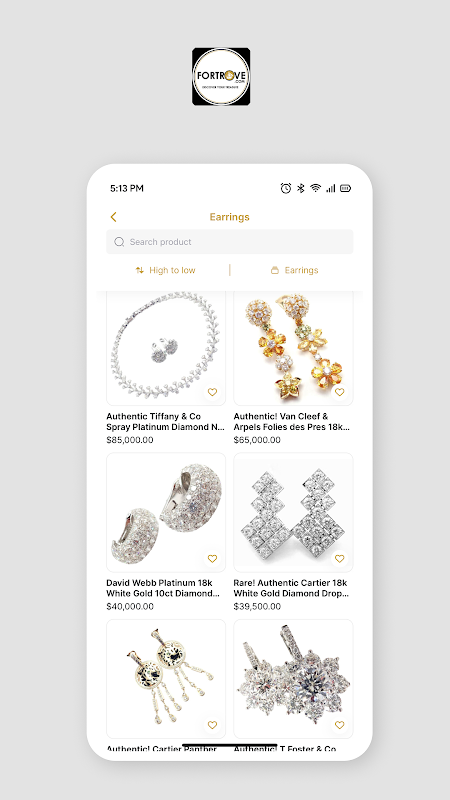Click the search magnifier icon
This screenshot has height=800, width=450.
[x=119, y=242]
